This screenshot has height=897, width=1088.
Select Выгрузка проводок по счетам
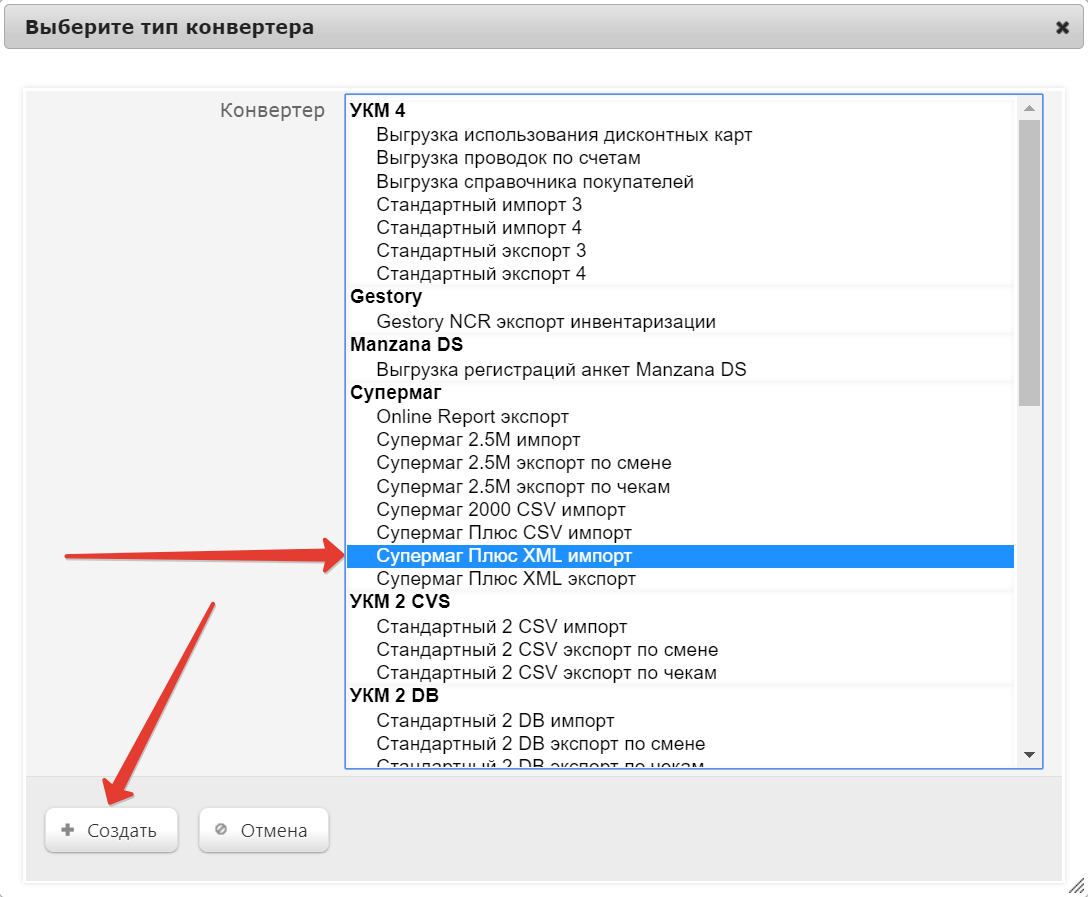[x=508, y=158]
